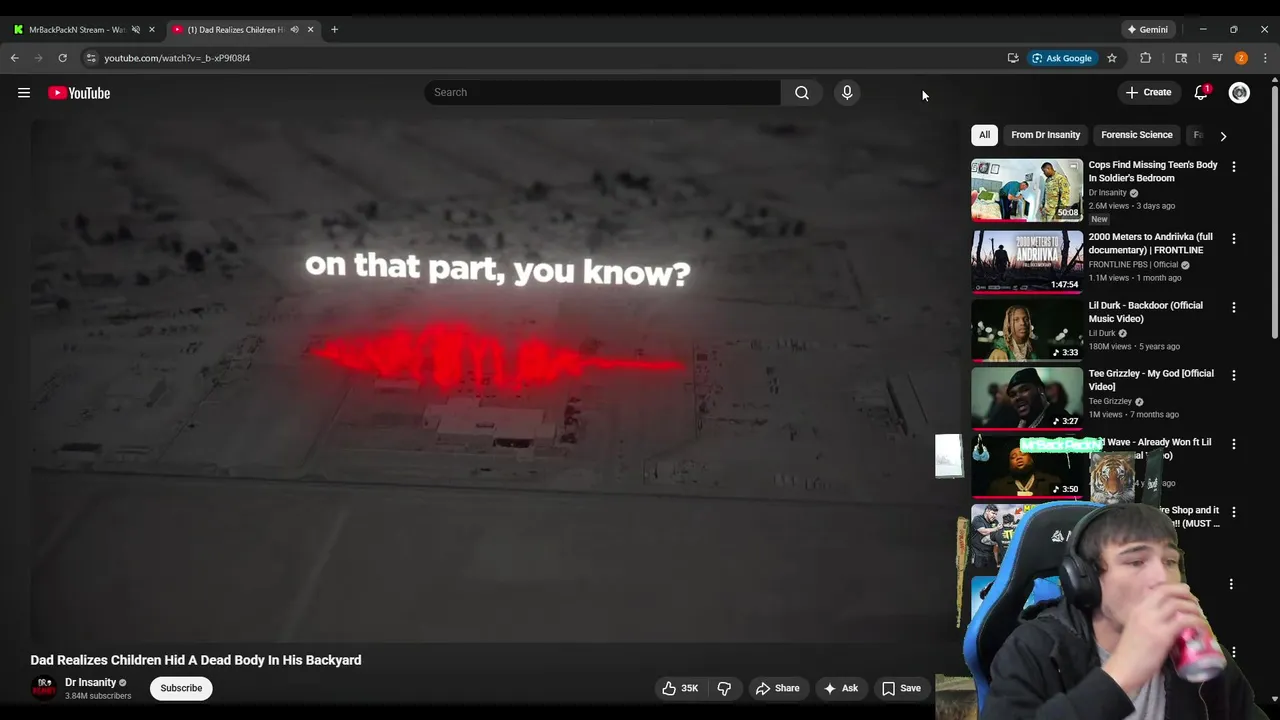The height and width of the screenshot is (720, 1280).
Task: Open options for Already Won video
Action: click(x=1233, y=443)
